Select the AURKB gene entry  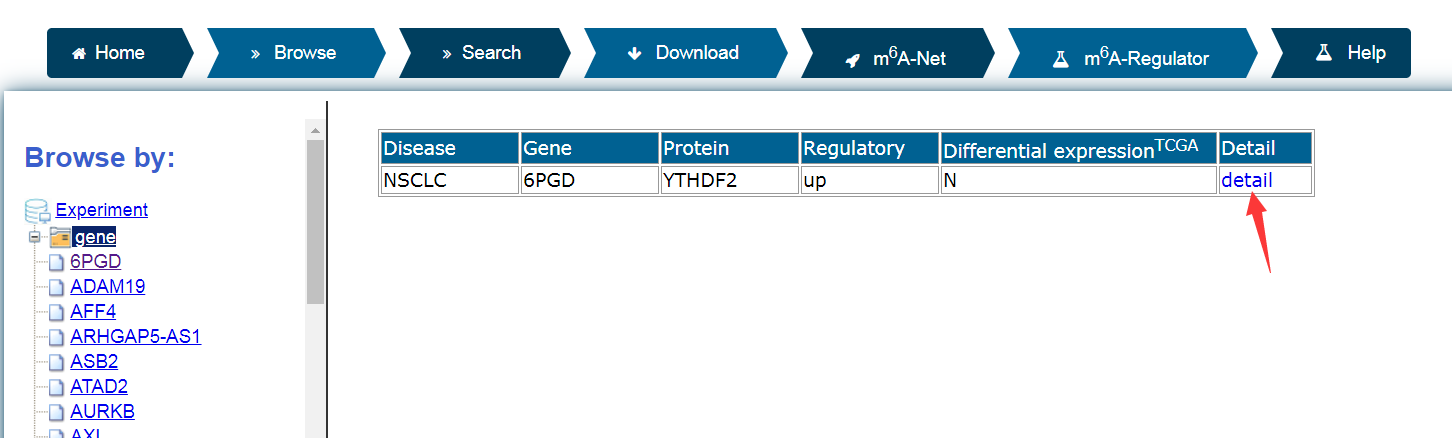click(102, 412)
